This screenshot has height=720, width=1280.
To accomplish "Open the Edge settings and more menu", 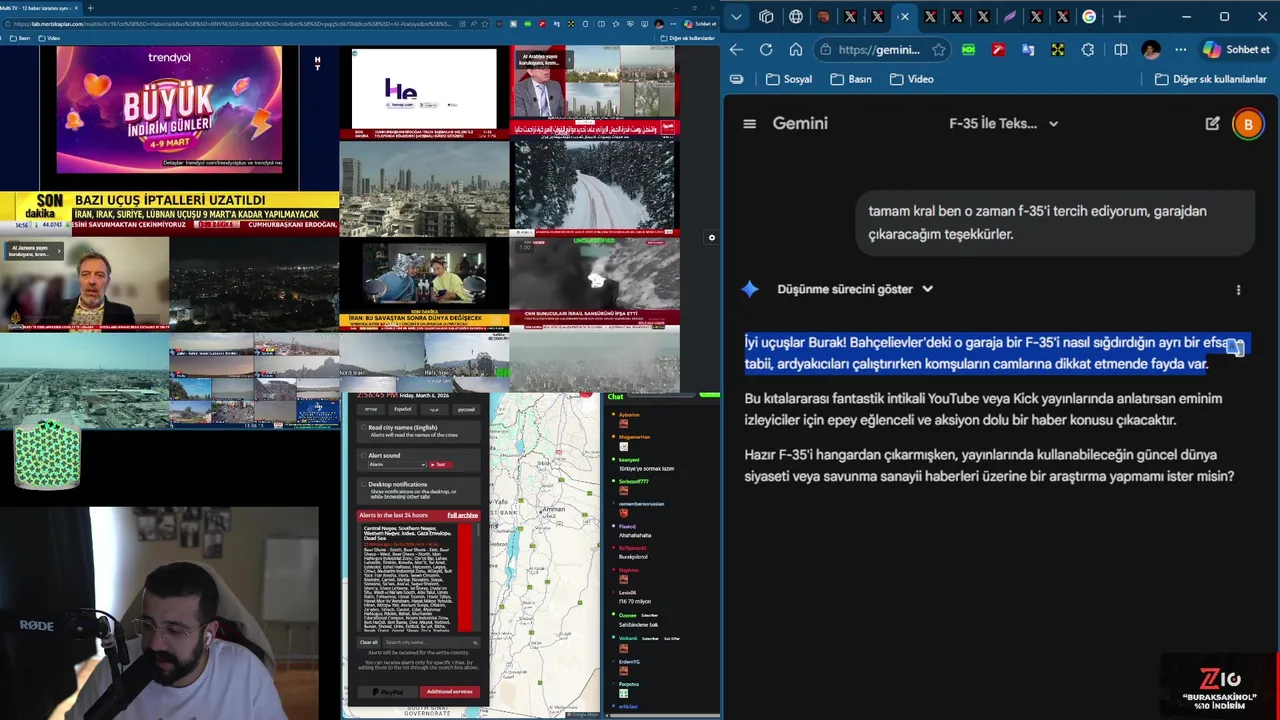I will pyautogui.click(x=1181, y=49).
